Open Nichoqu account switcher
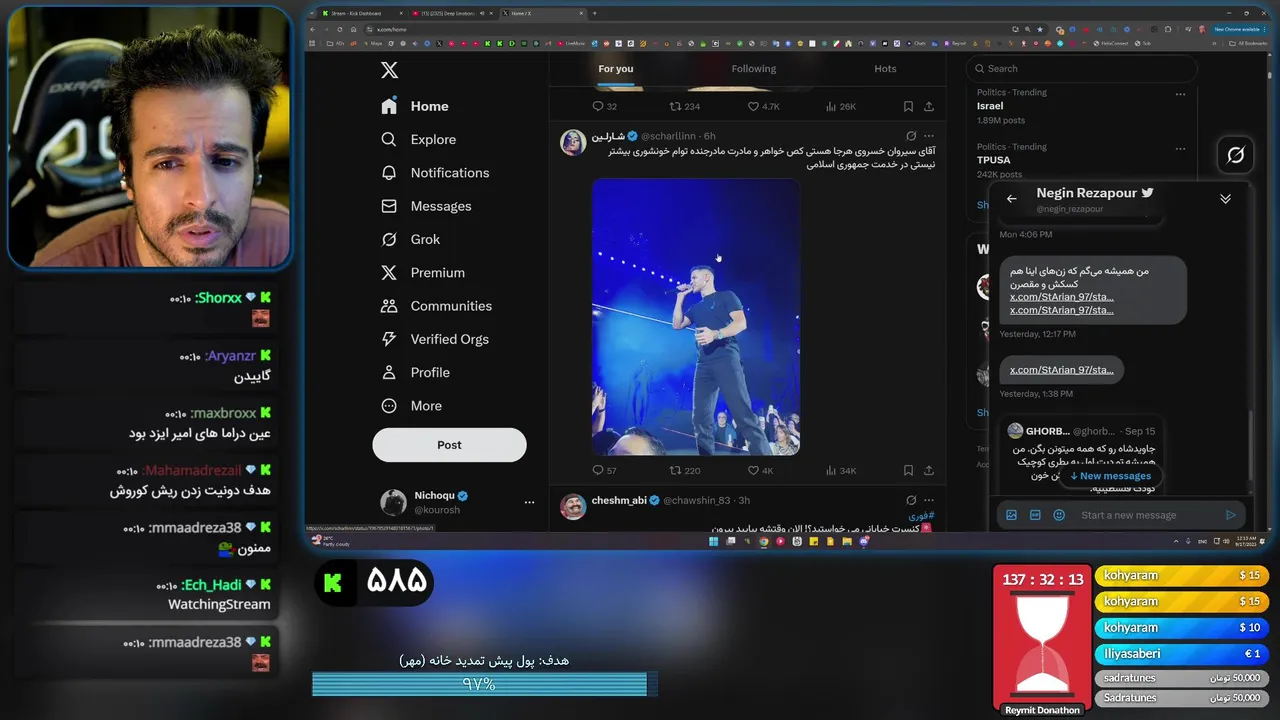The height and width of the screenshot is (720, 1280). click(449, 502)
